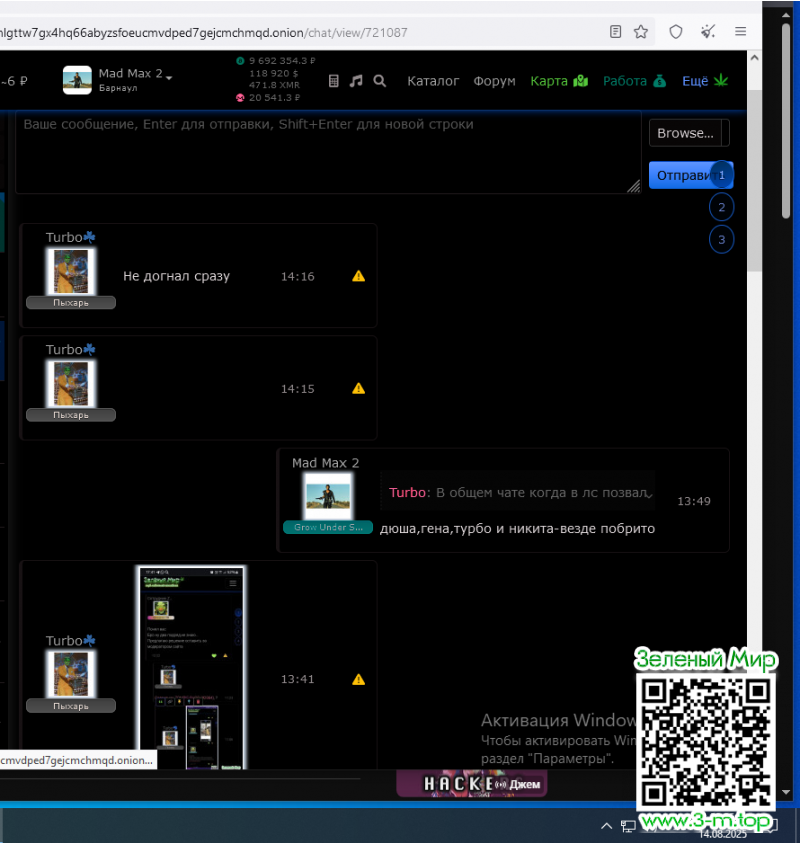The height and width of the screenshot is (843, 800).
Task: Open the browser reader view icon
Action: 616,31
